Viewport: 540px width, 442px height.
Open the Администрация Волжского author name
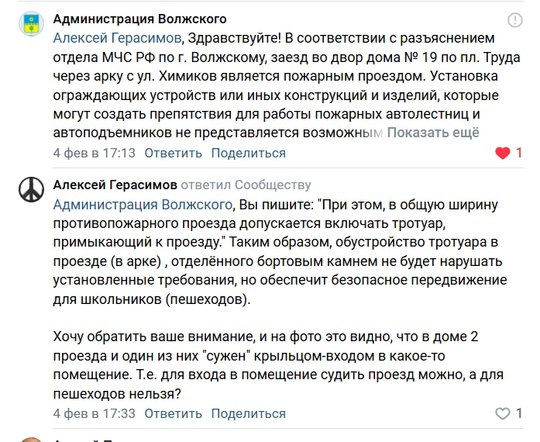tap(140, 19)
